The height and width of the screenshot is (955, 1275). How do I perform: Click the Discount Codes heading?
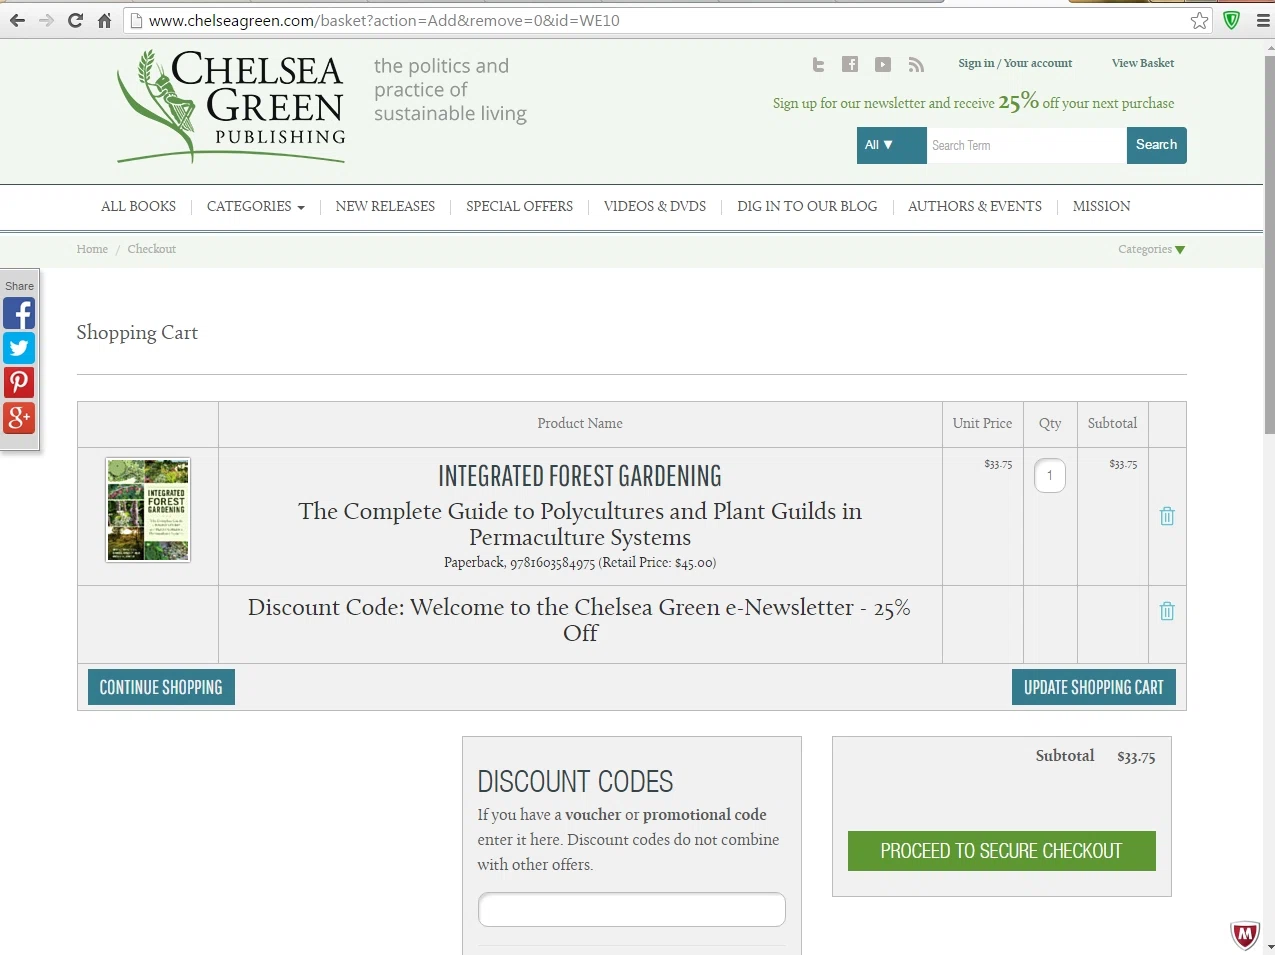coord(575,781)
